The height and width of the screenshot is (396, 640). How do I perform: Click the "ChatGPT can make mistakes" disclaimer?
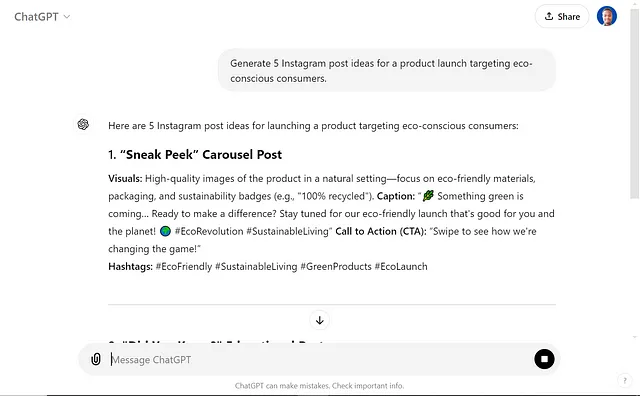[319, 386]
